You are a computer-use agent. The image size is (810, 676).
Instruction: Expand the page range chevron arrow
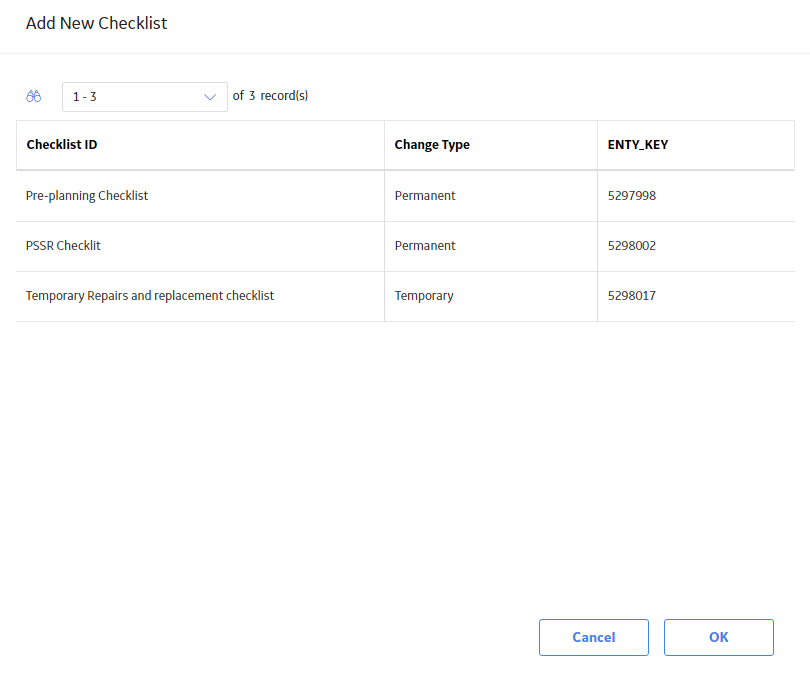pos(210,97)
